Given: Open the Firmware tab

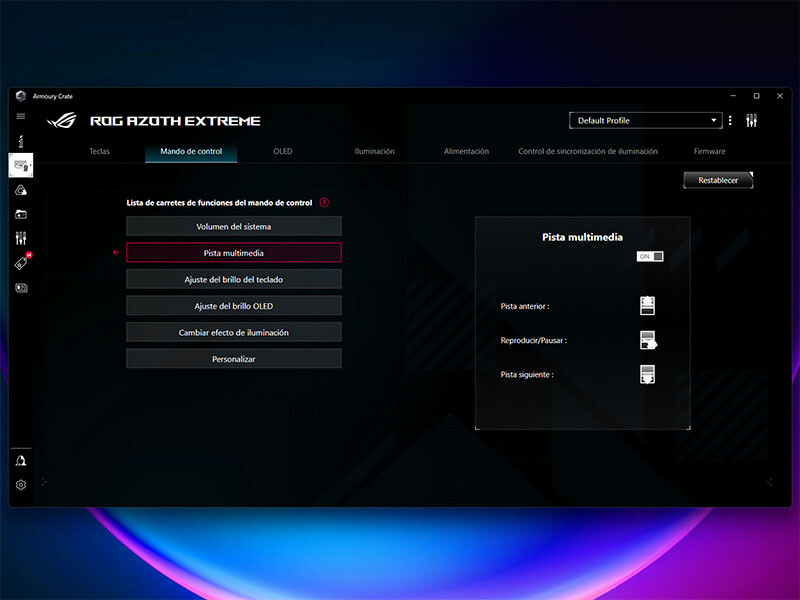Looking at the screenshot, I should click(x=710, y=151).
